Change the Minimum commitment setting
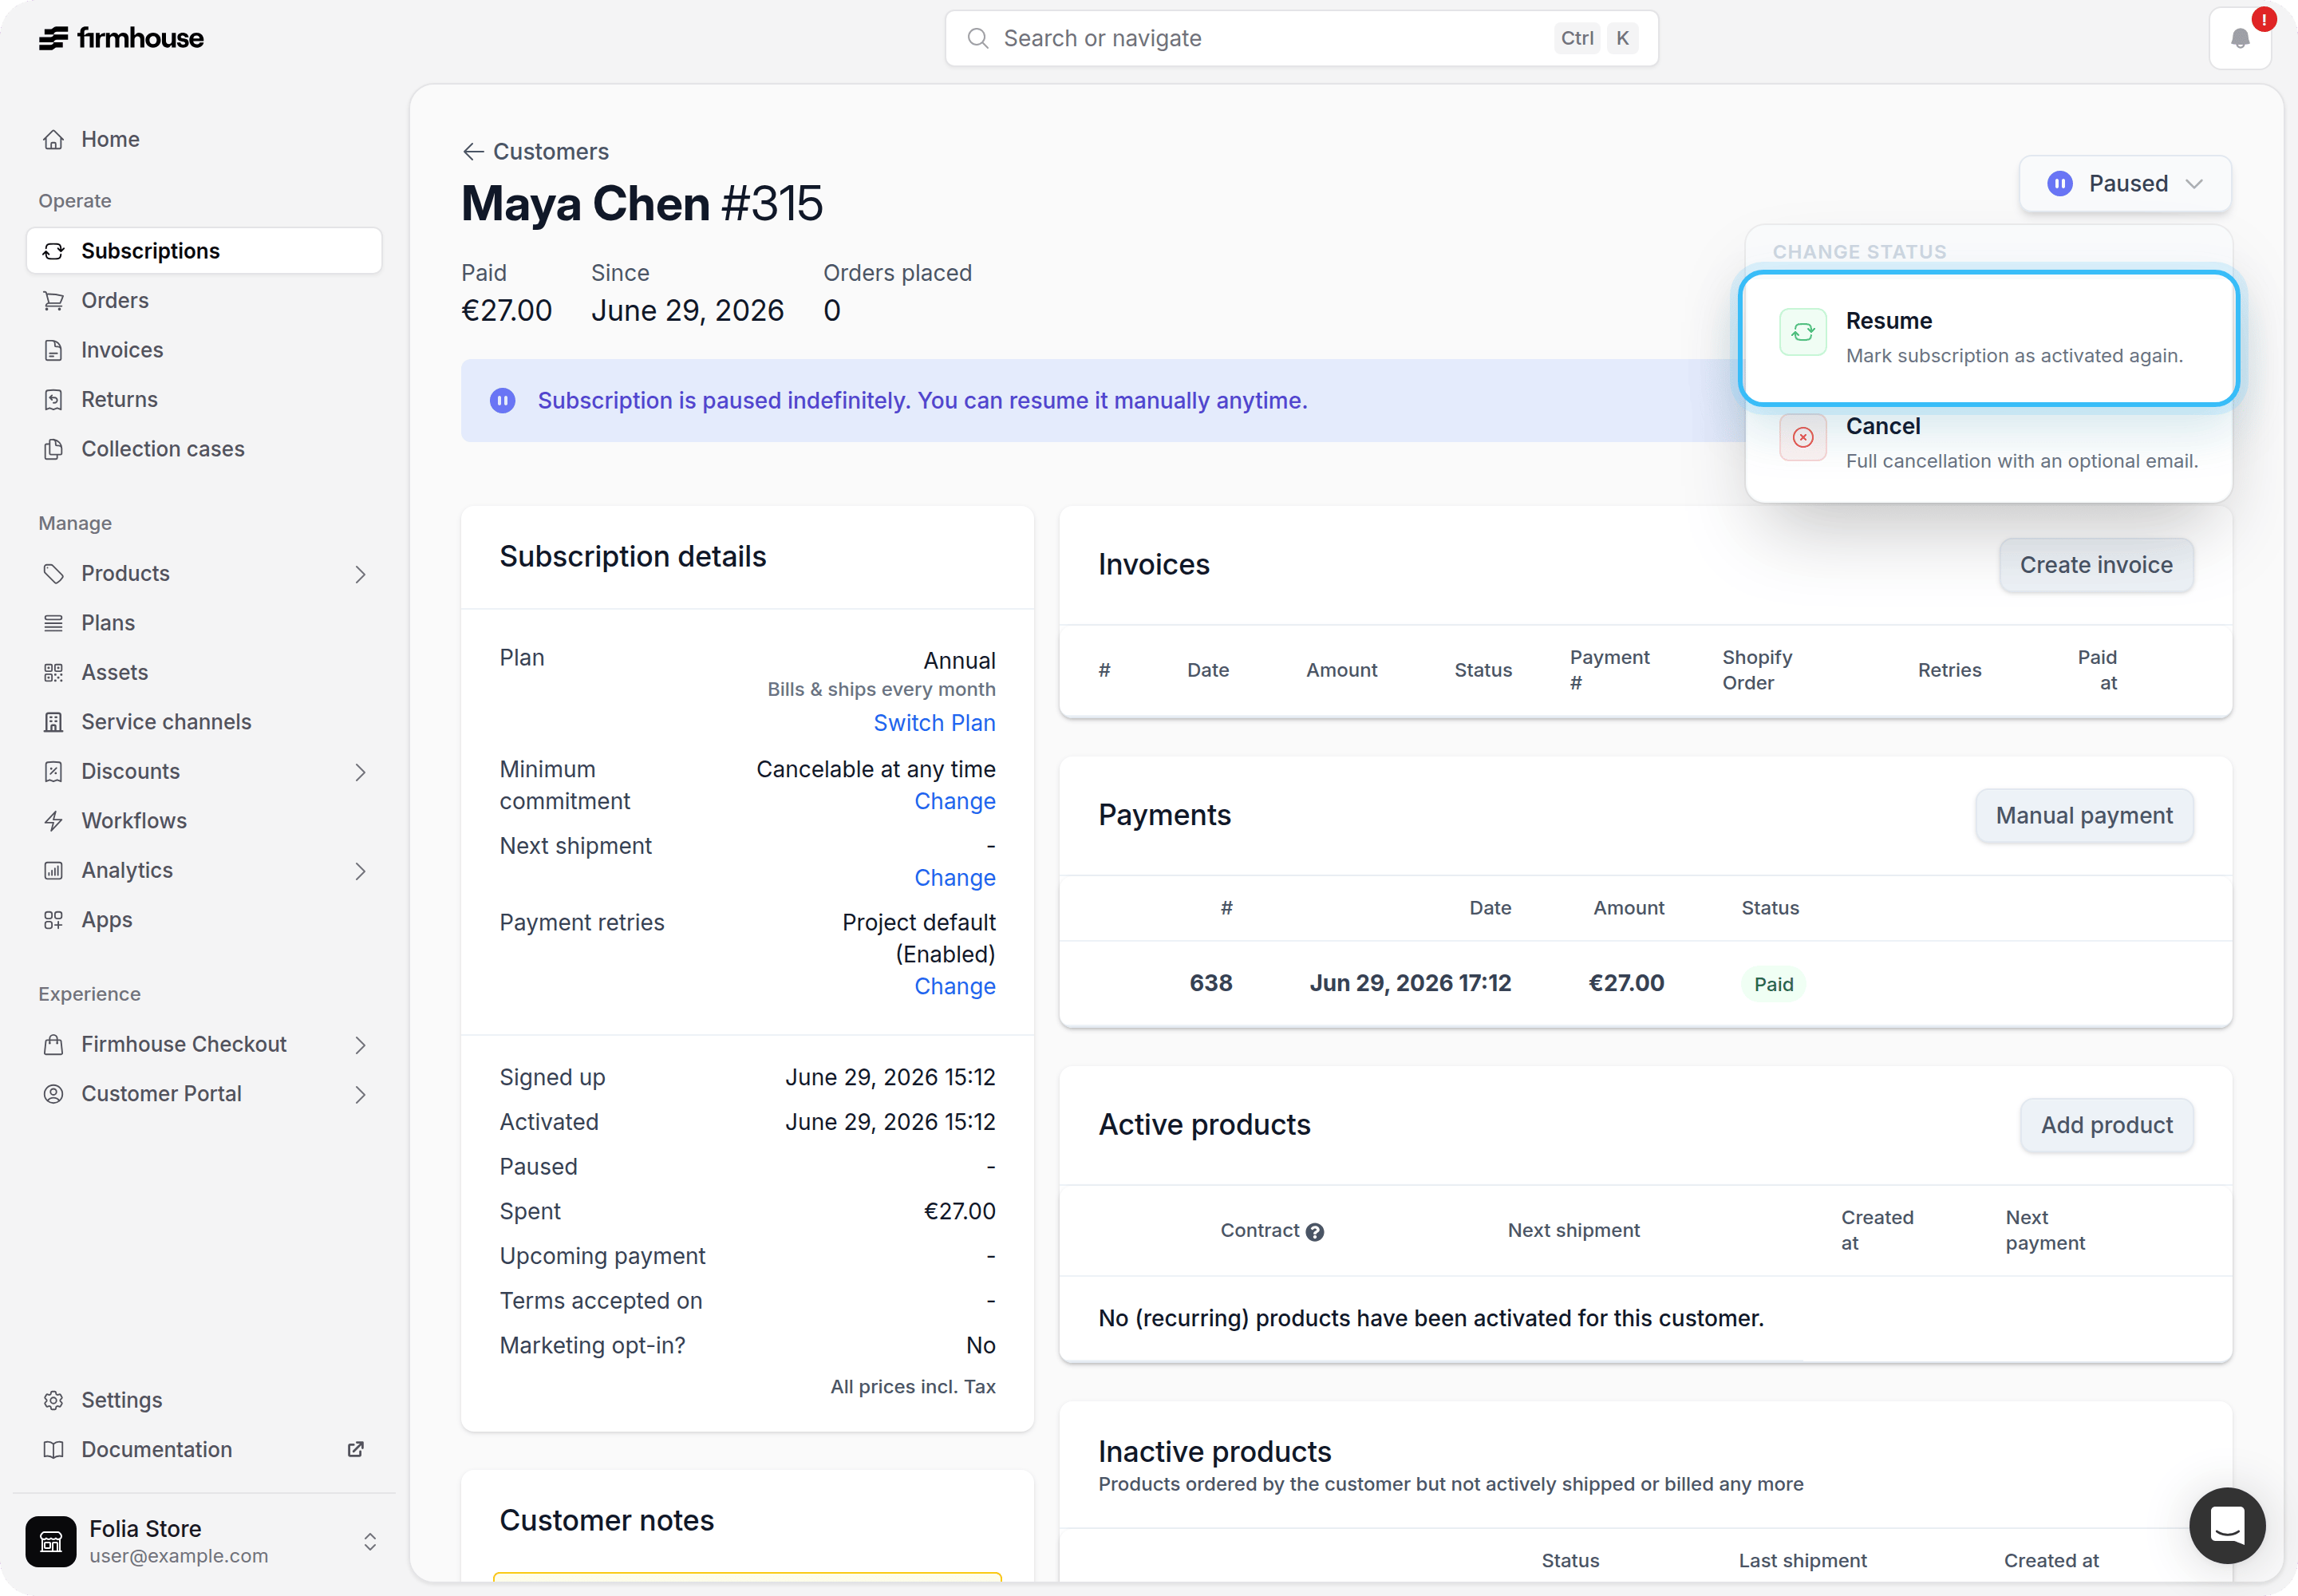This screenshot has width=2298, height=1596. click(x=955, y=801)
